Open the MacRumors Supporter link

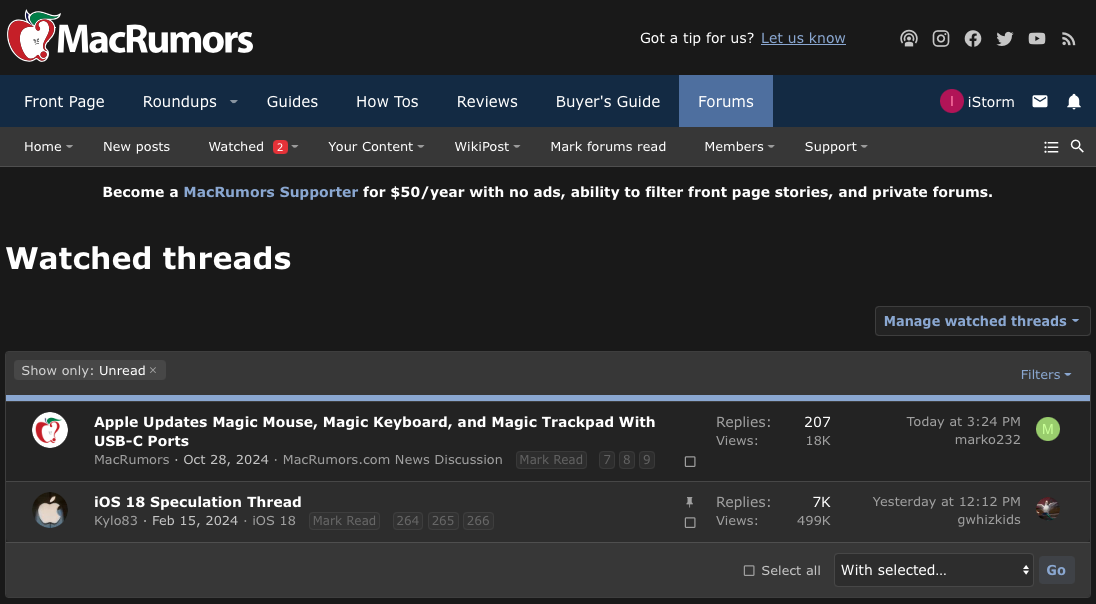click(x=271, y=192)
